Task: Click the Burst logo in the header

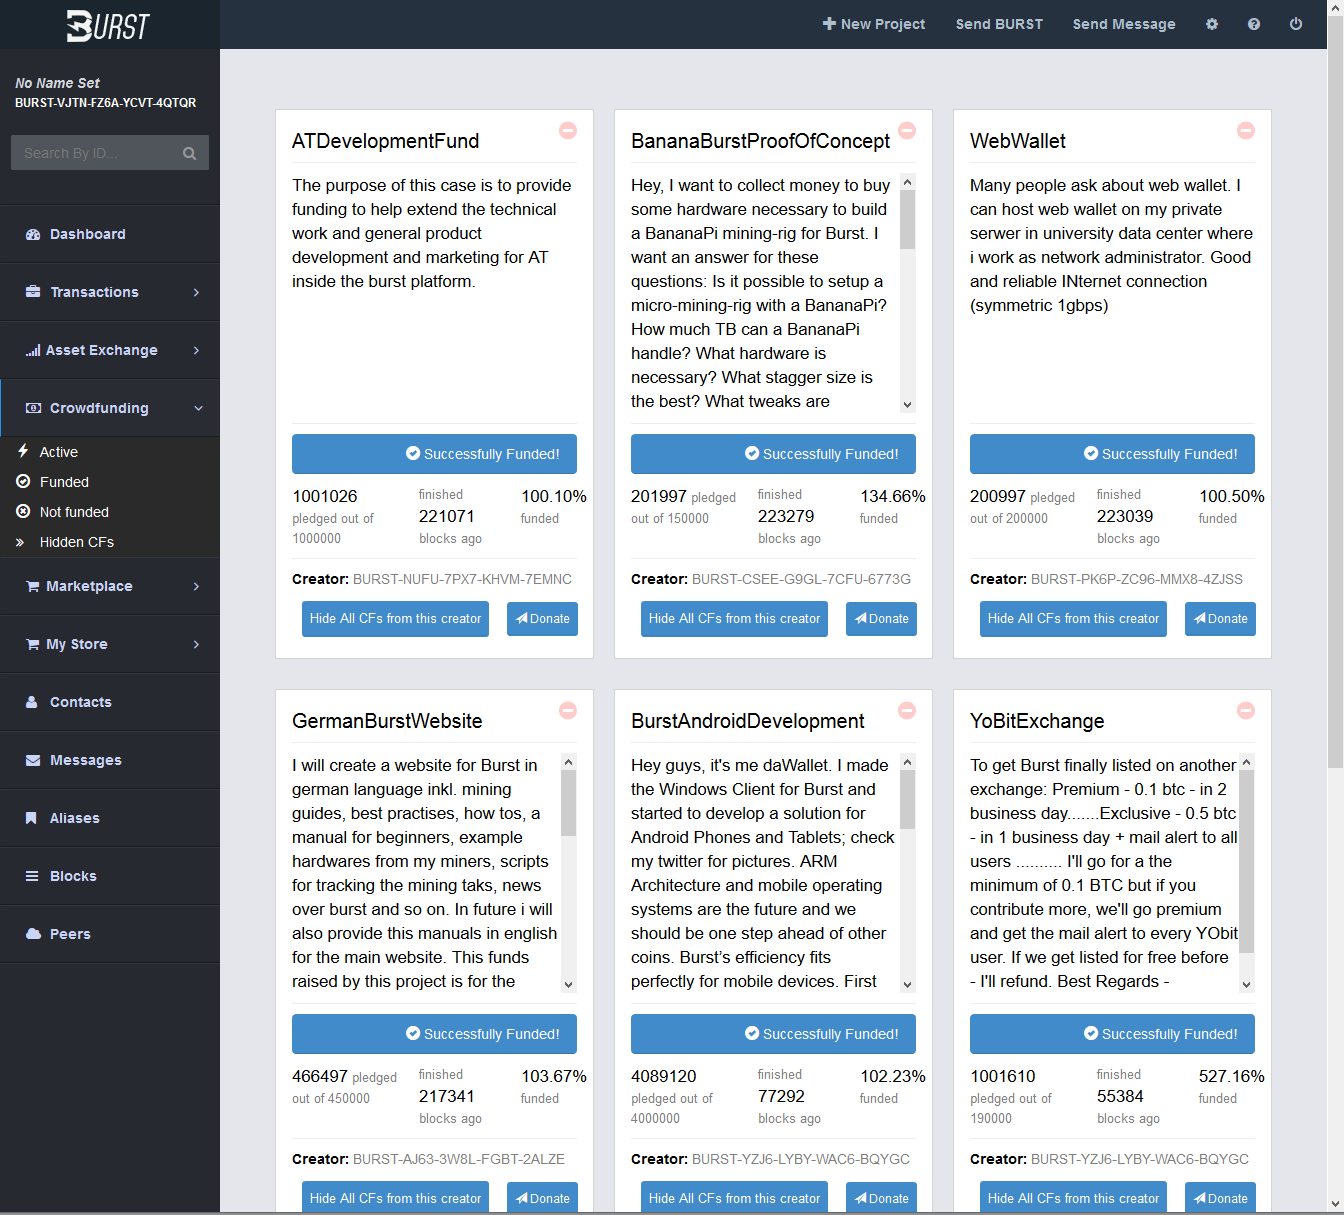Action: coord(108,25)
